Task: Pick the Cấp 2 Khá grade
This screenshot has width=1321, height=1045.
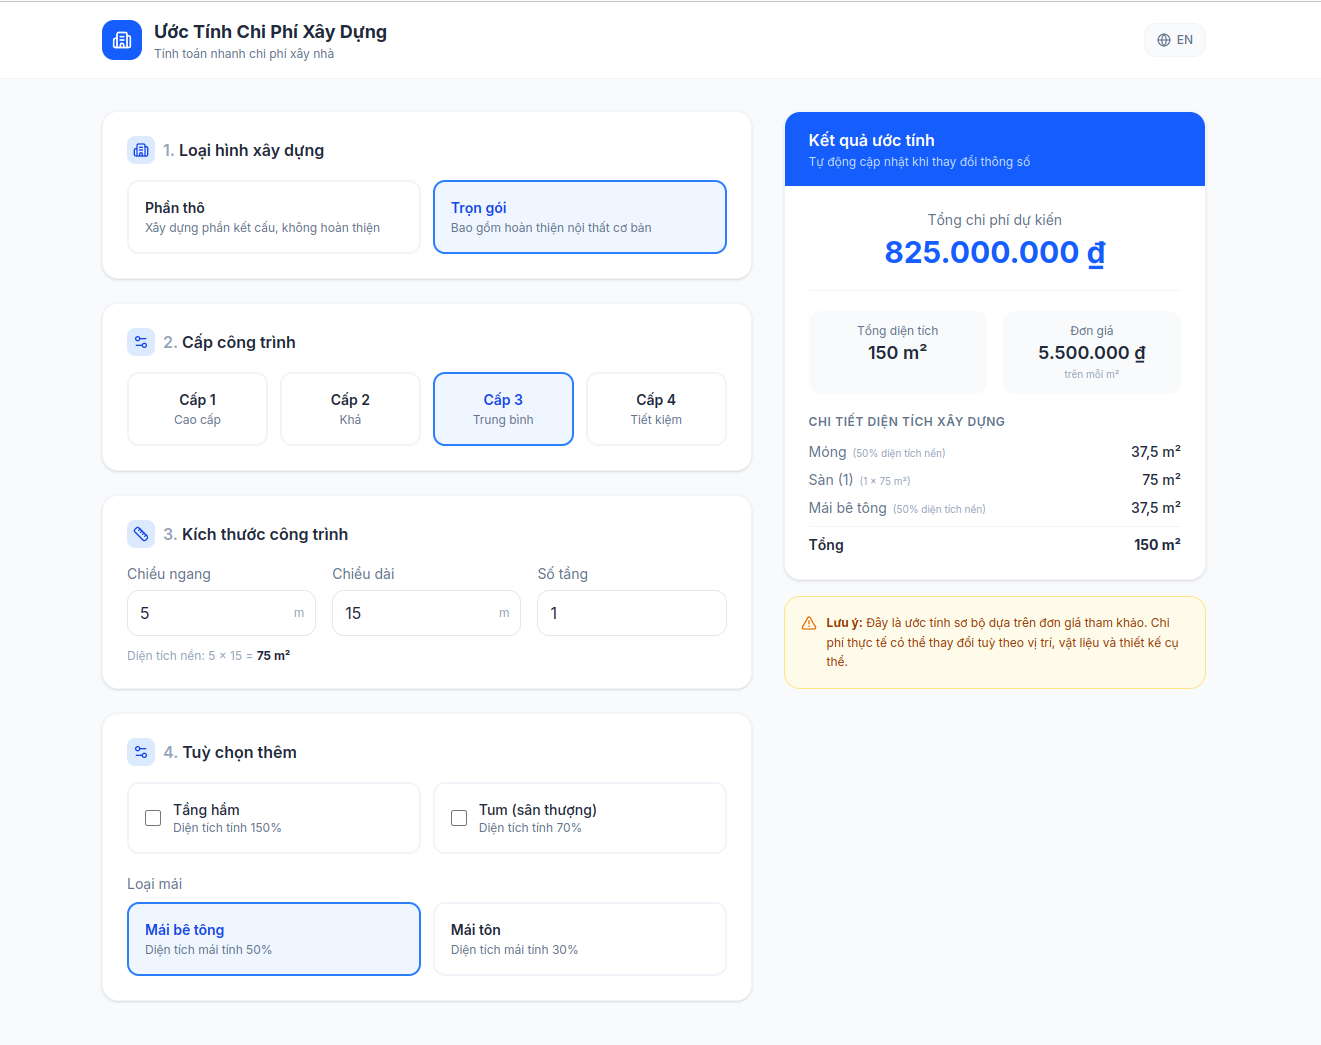Action: coord(350,409)
